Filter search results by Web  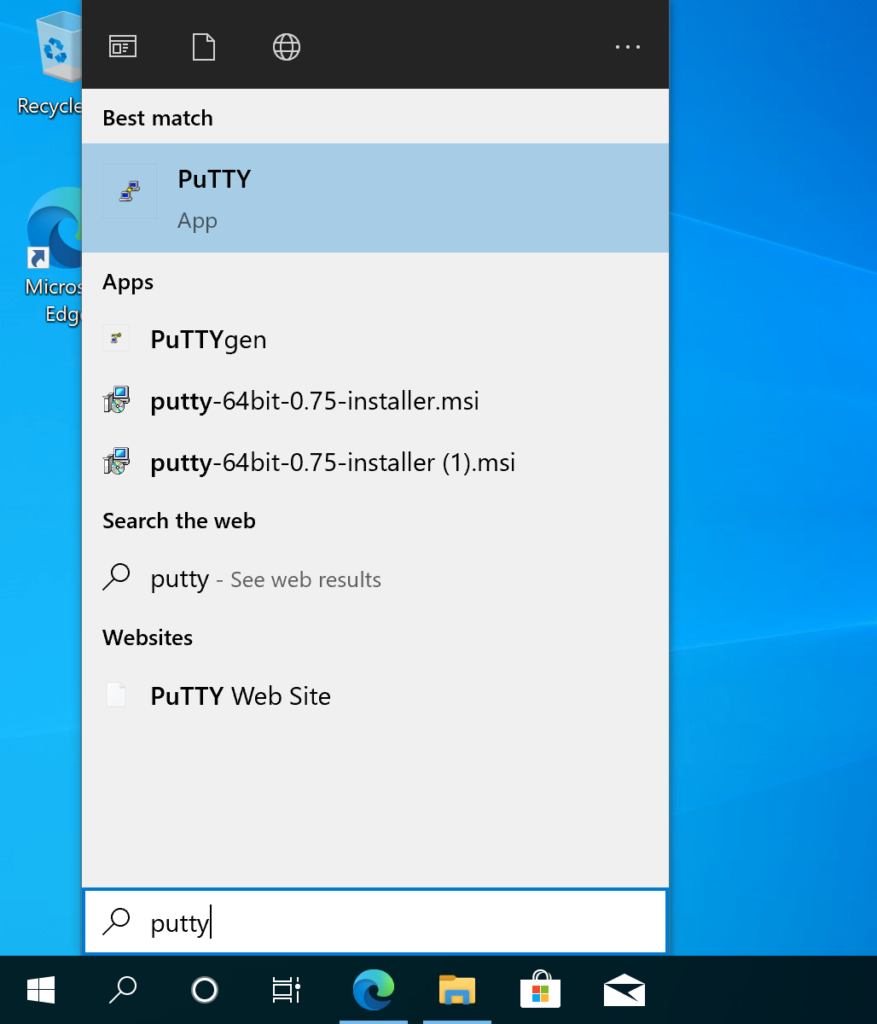286,46
